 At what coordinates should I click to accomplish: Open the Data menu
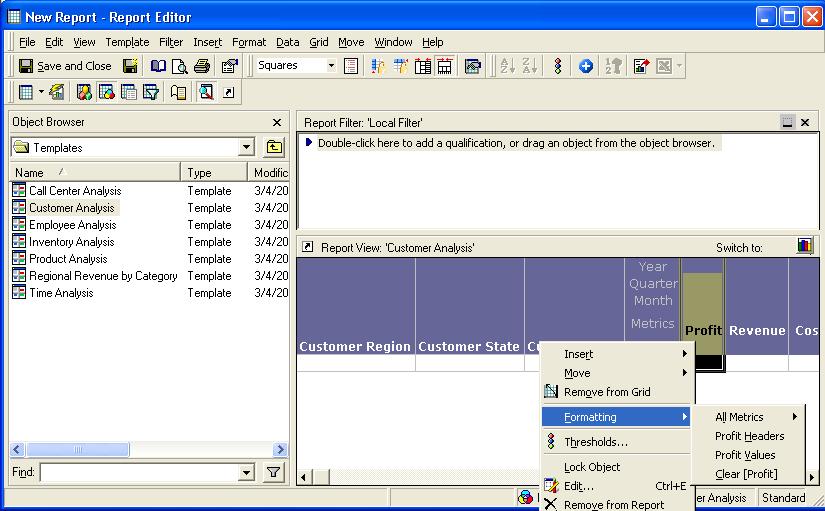[x=287, y=42]
